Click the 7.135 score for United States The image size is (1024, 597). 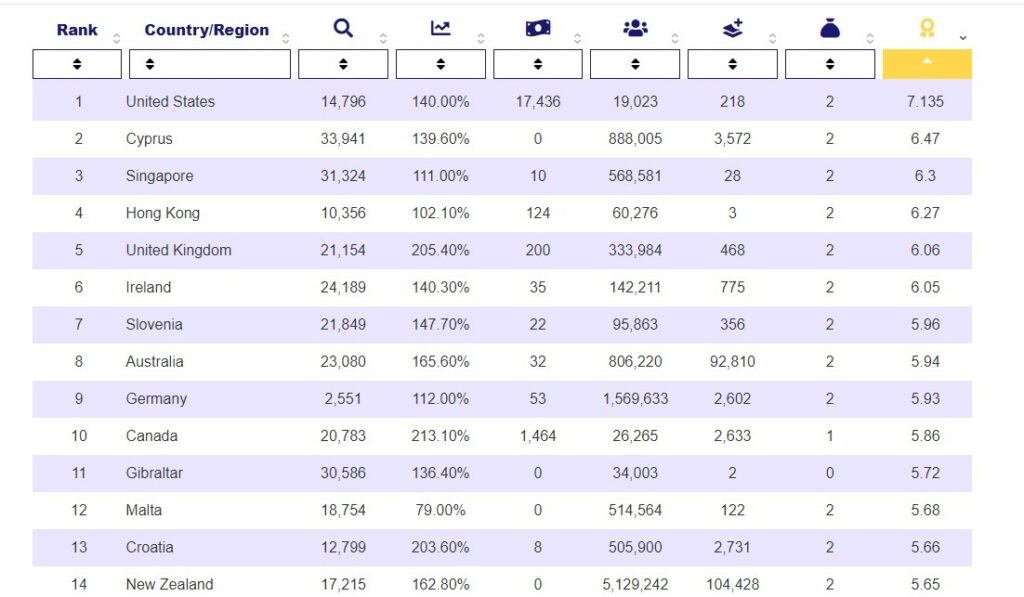[925, 101]
